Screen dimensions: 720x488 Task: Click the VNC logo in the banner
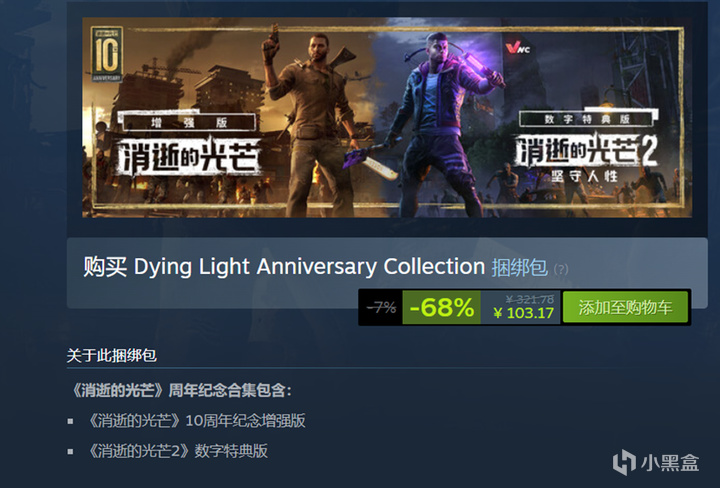[518, 48]
